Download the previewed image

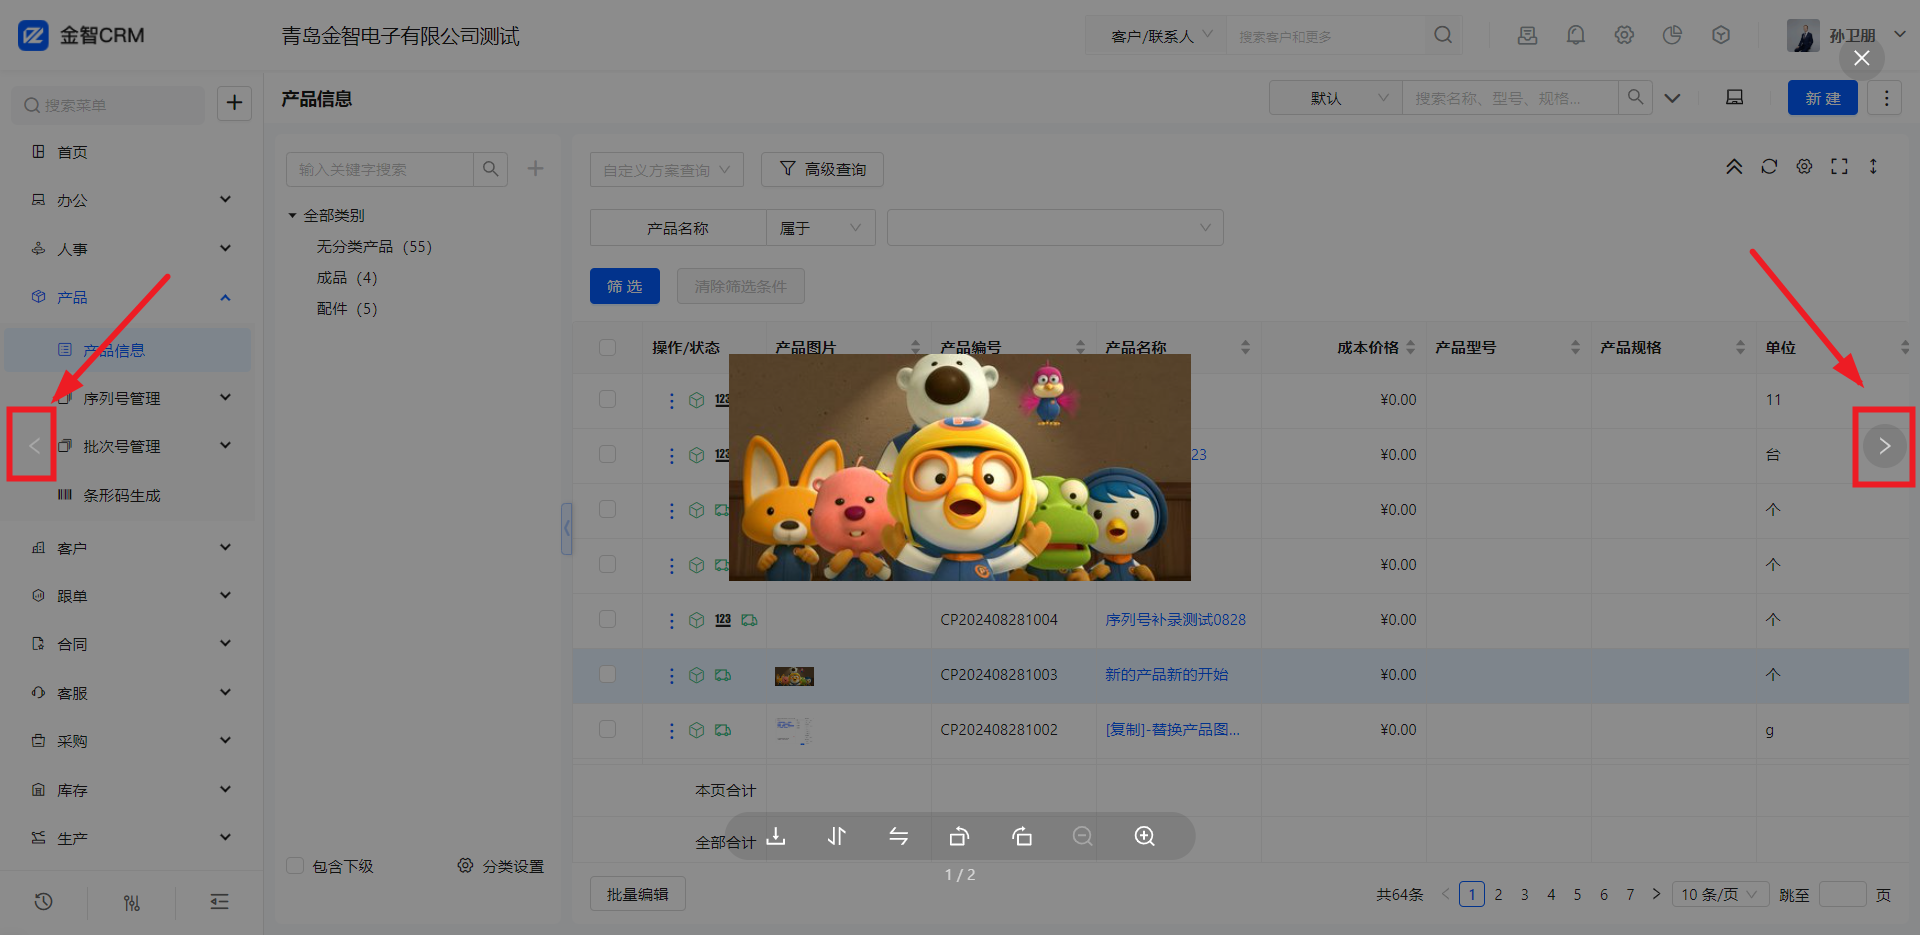click(776, 836)
